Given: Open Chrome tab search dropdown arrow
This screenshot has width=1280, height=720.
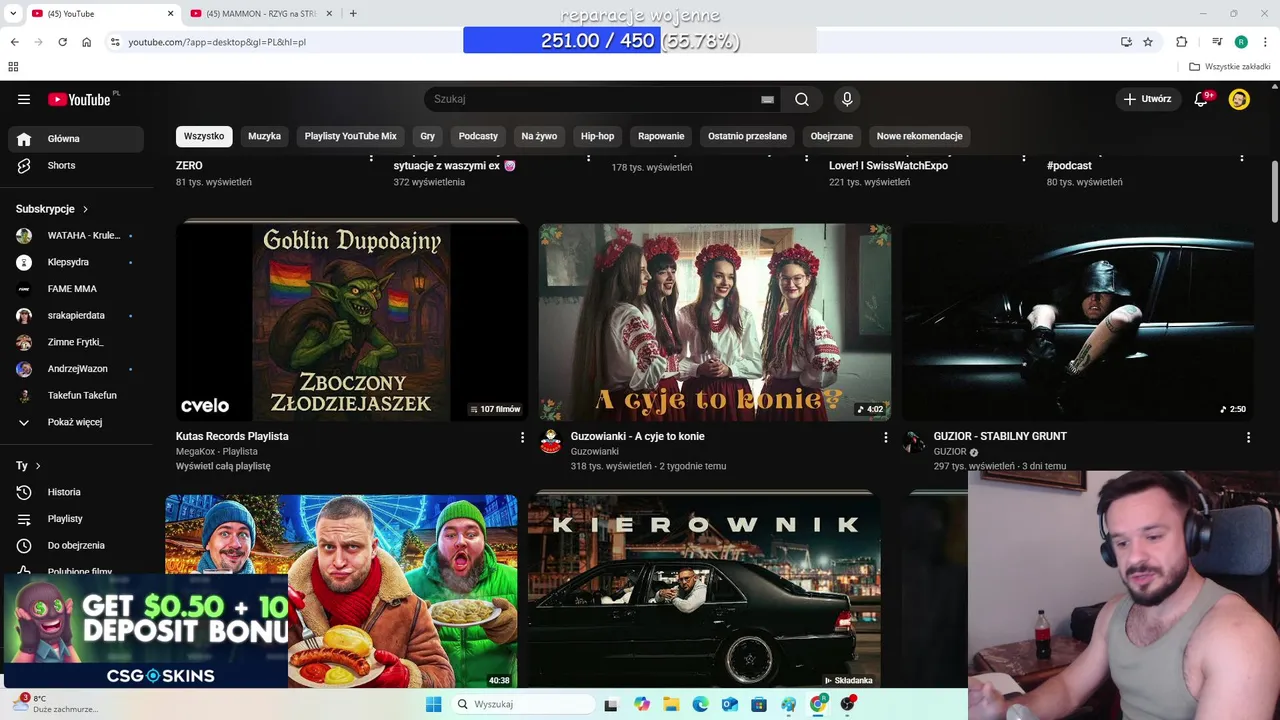Looking at the screenshot, I should tap(13, 14).
